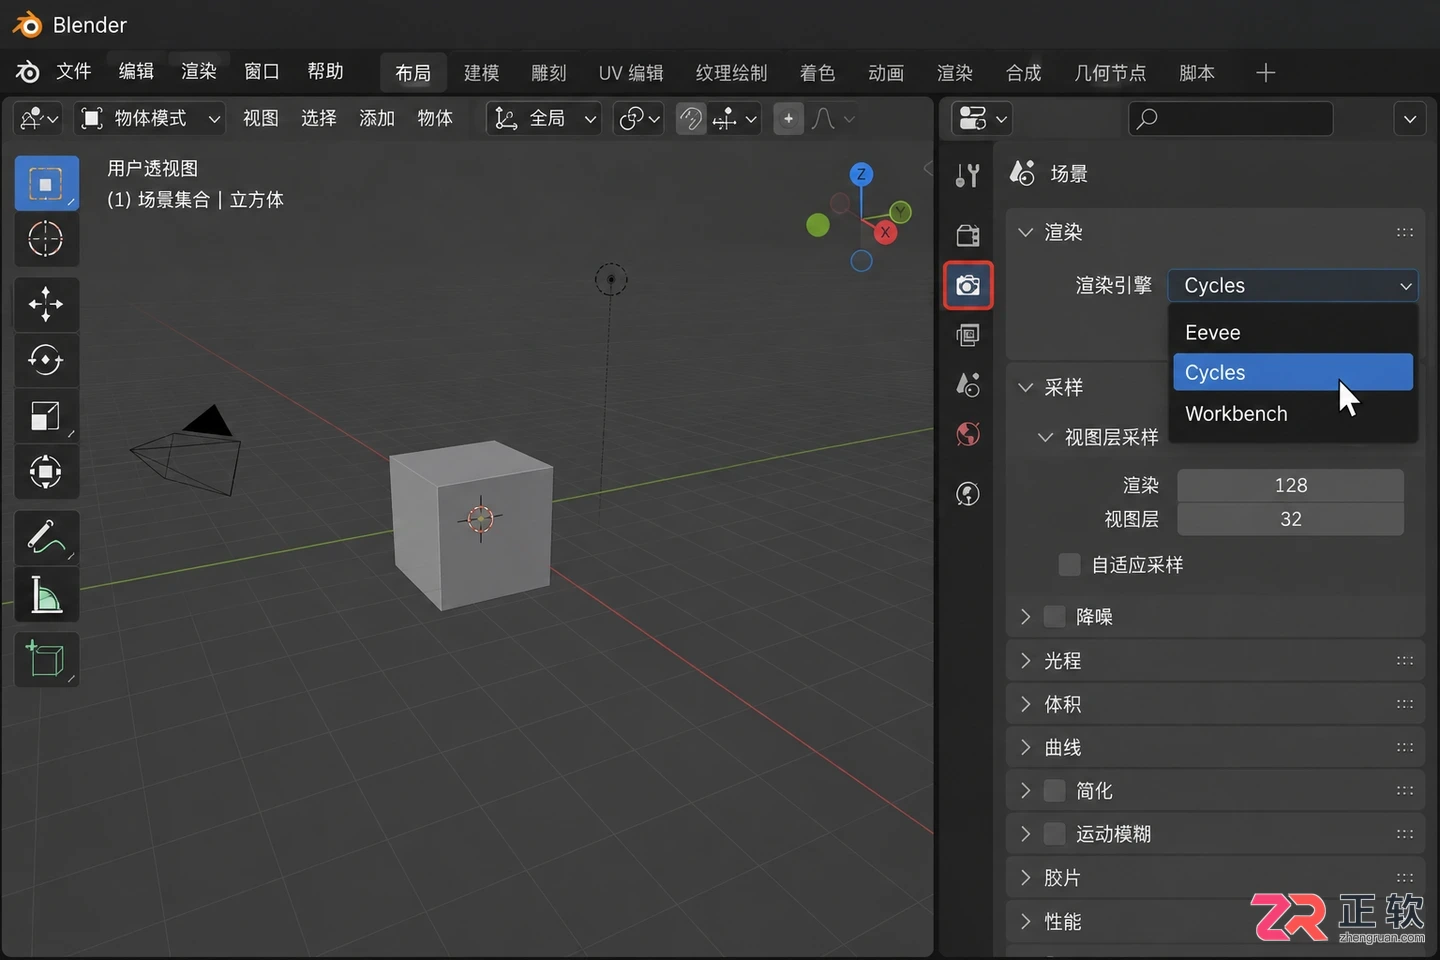Select the Scale tool
This screenshot has height=960, width=1440.
click(46, 416)
